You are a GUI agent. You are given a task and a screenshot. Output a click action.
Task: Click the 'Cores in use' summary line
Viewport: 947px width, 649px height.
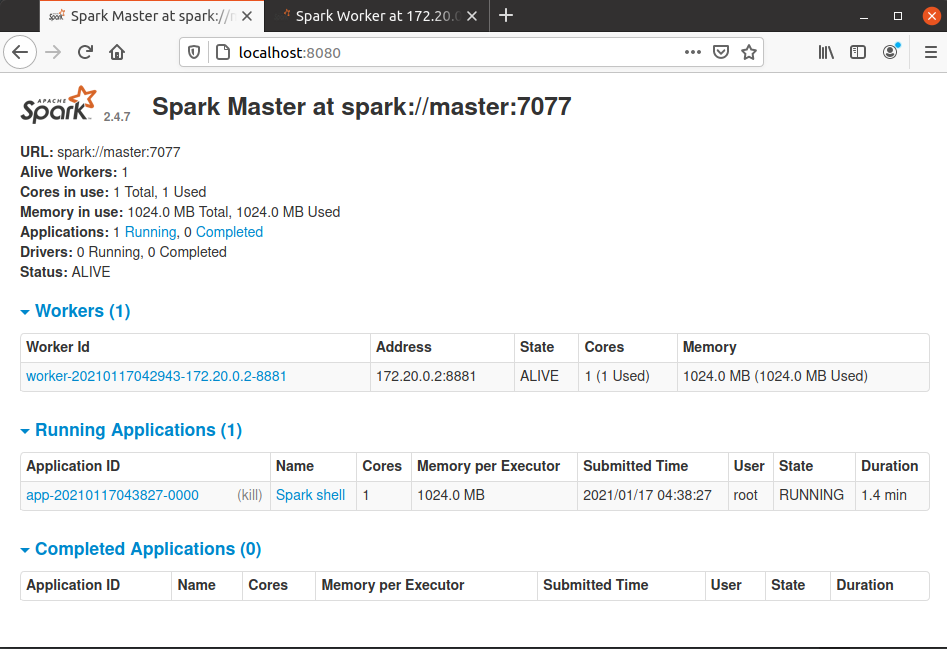pos(113,192)
